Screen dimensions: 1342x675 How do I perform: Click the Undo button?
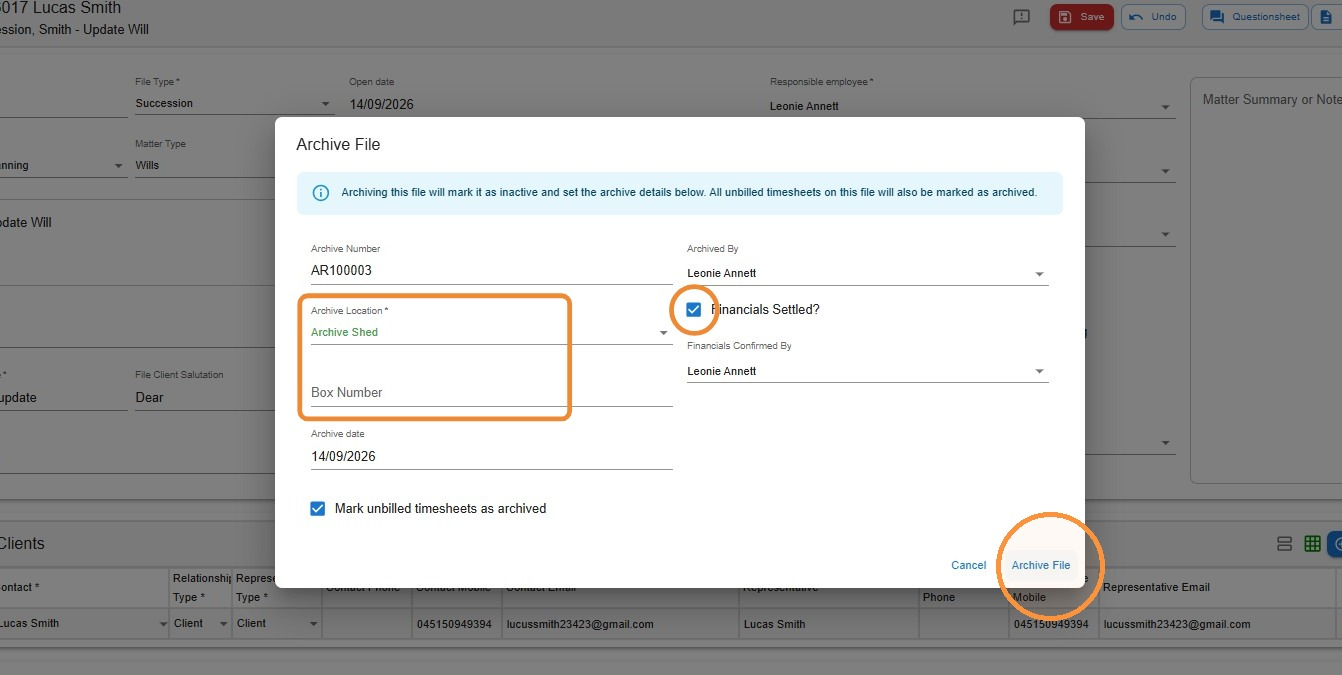(1153, 17)
